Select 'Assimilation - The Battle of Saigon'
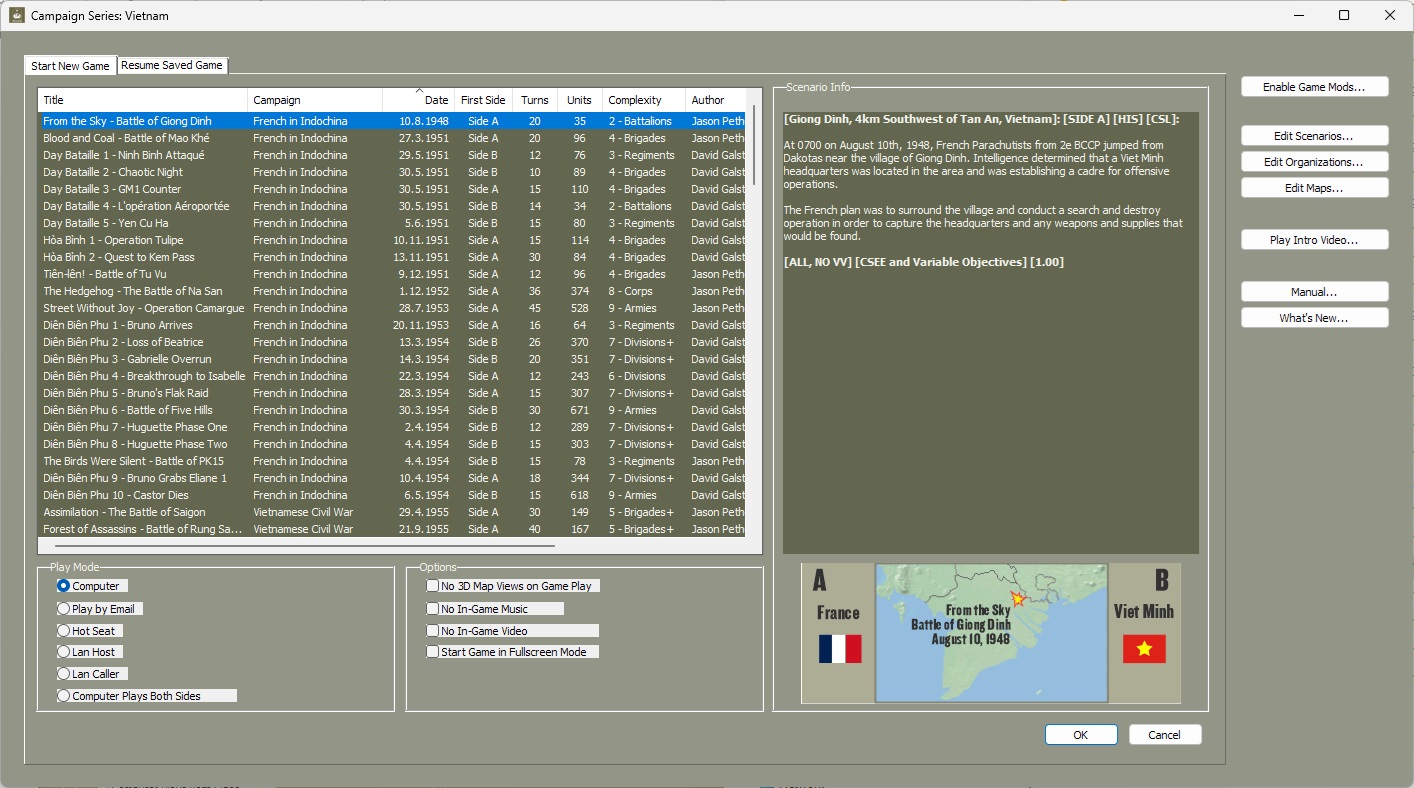1414x788 pixels. click(392, 512)
